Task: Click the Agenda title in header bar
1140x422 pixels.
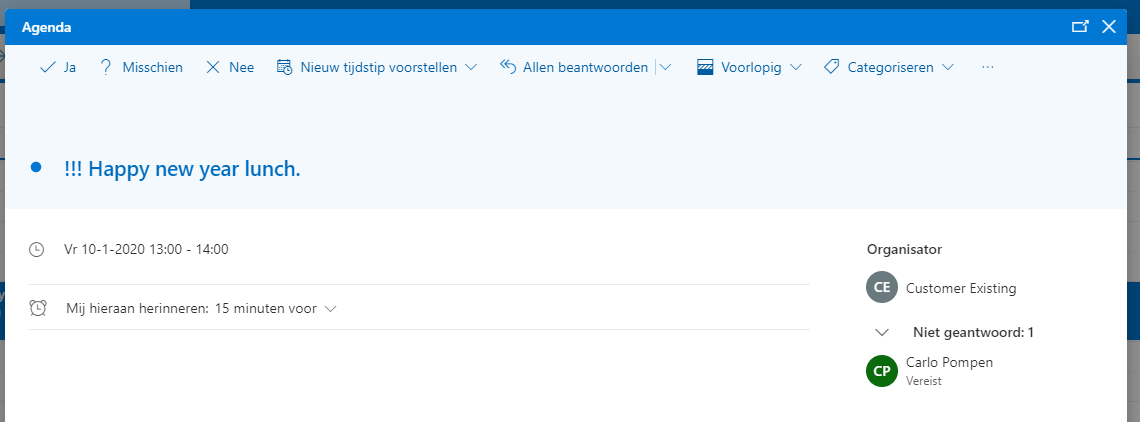Action: click(x=47, y=28)
